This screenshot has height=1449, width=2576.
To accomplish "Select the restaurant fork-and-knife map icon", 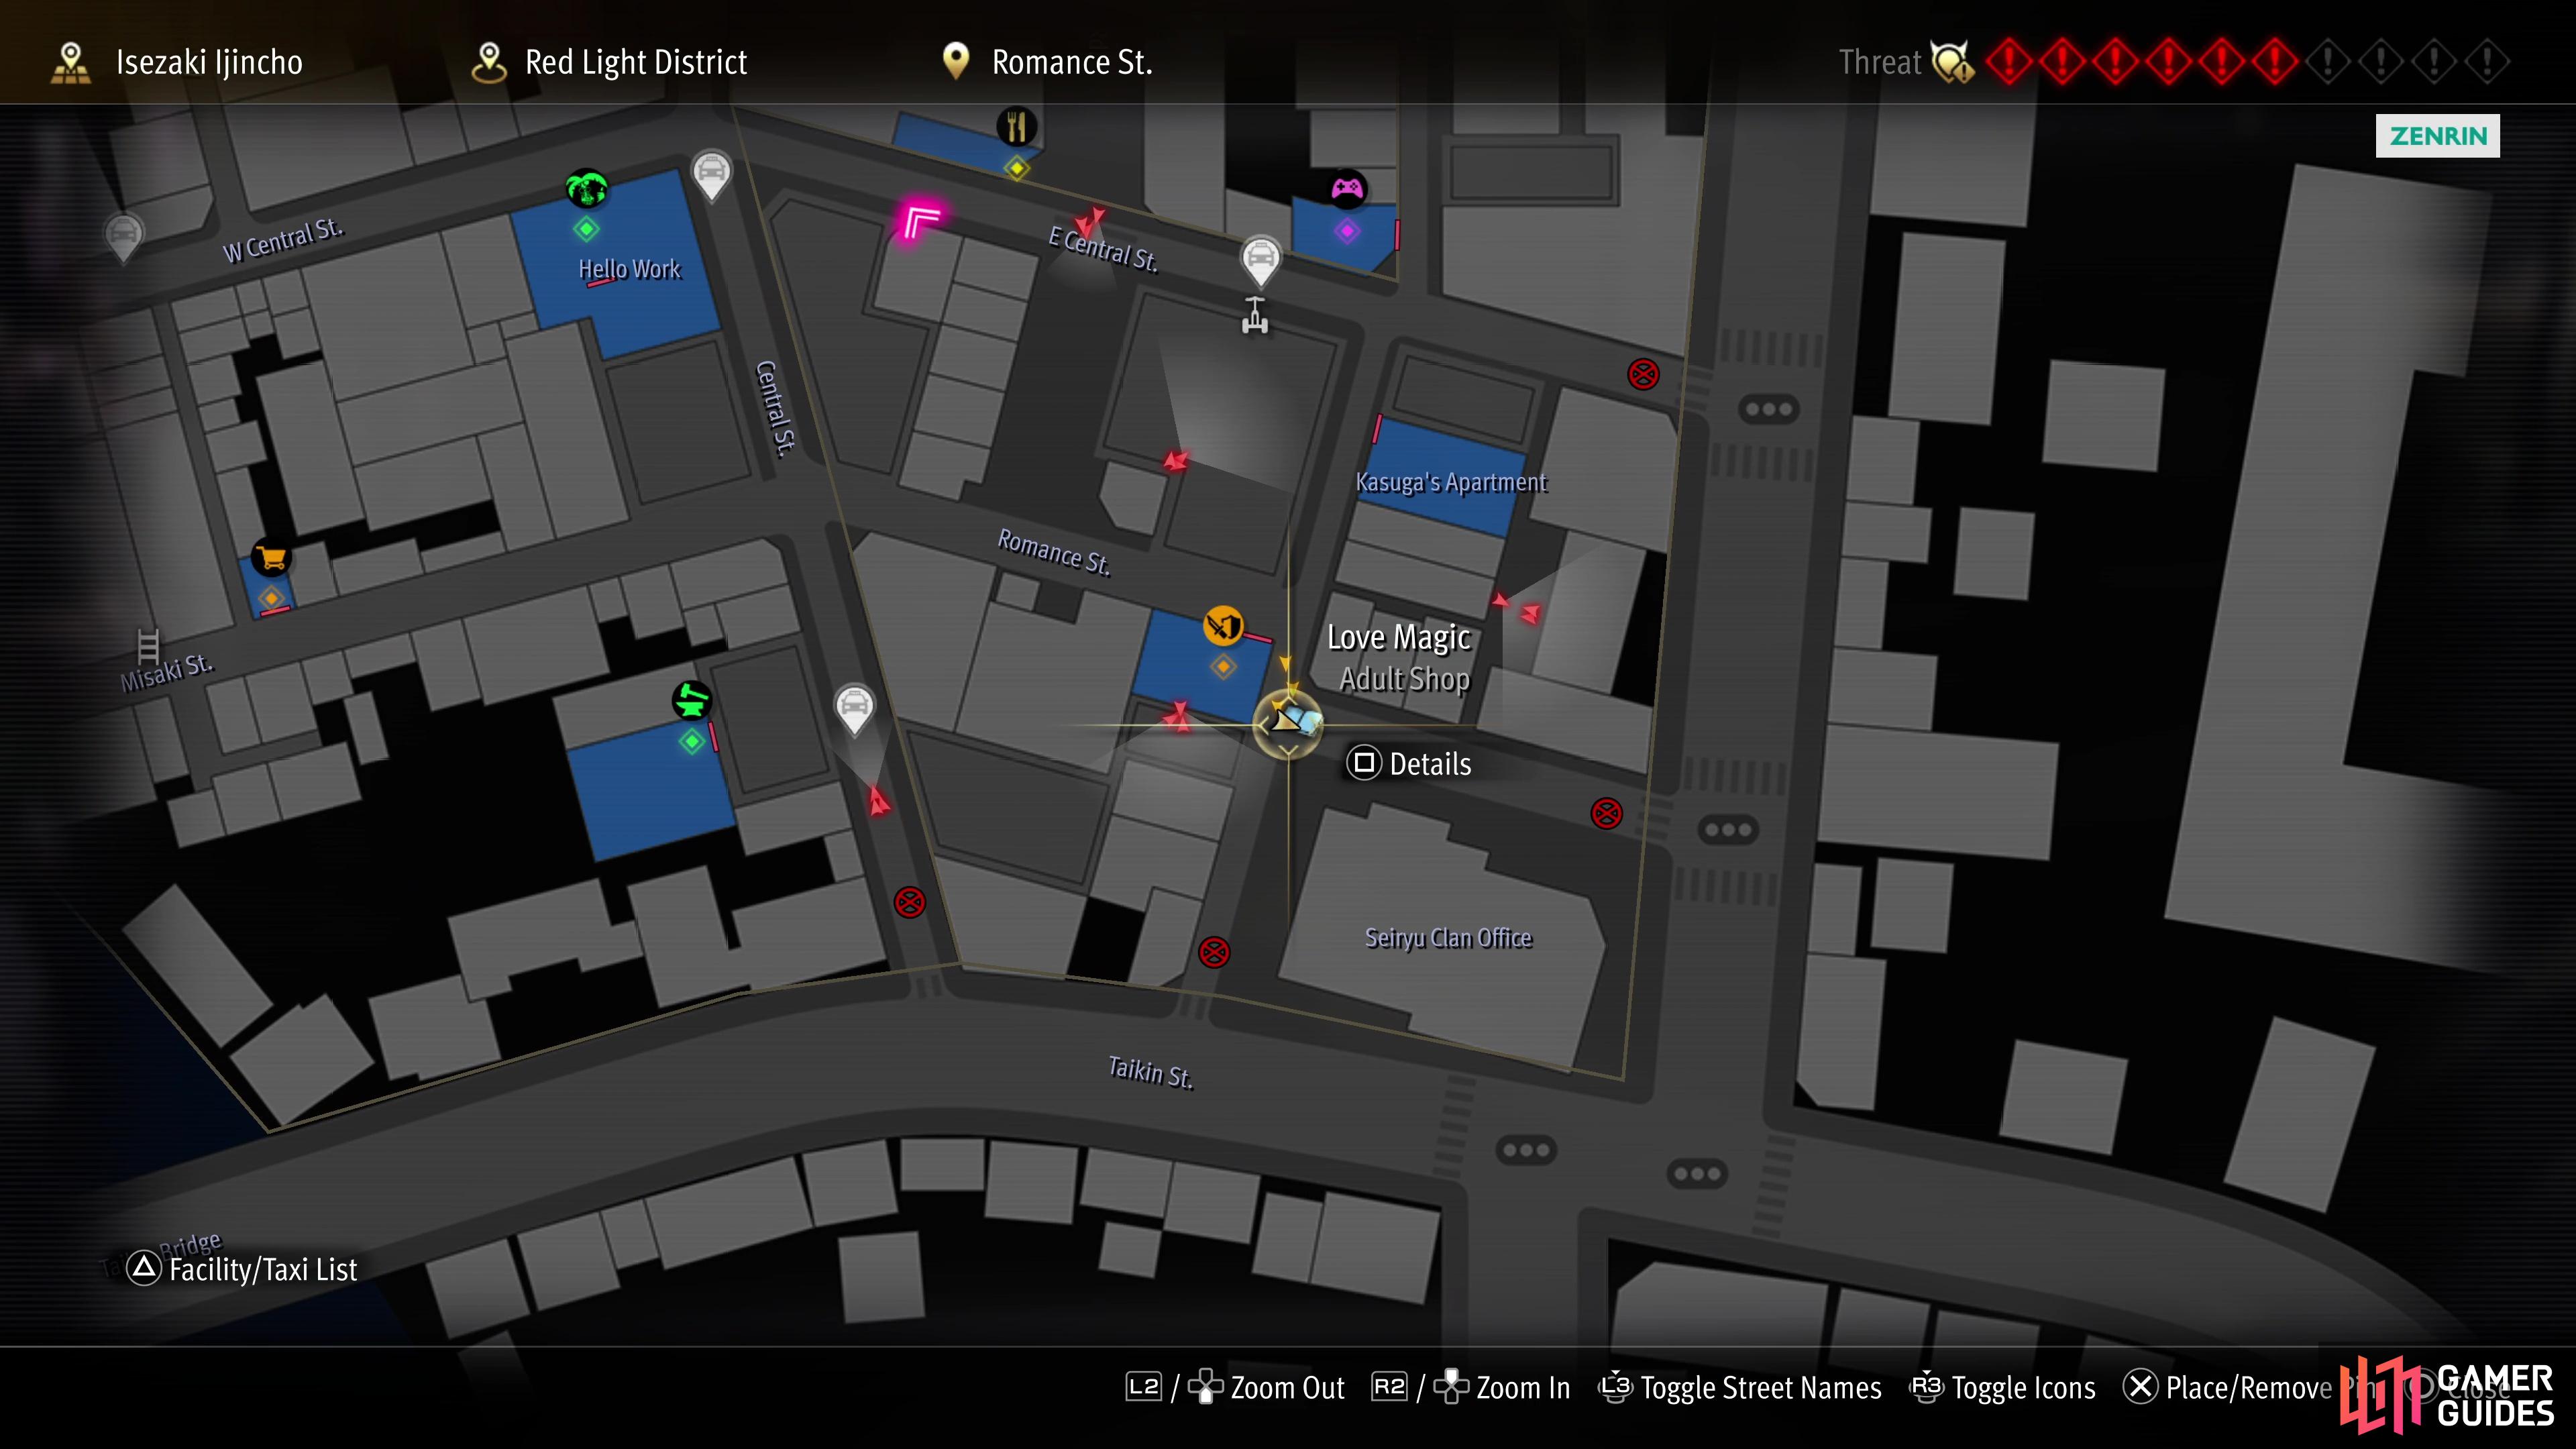I will pos(1016,127).
